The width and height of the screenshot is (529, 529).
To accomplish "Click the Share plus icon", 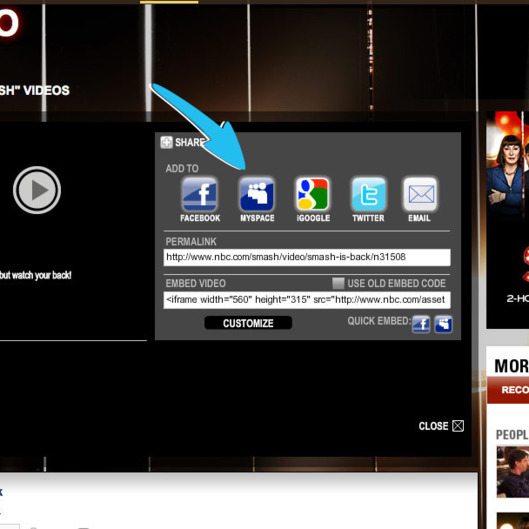I will click(166, 142).
